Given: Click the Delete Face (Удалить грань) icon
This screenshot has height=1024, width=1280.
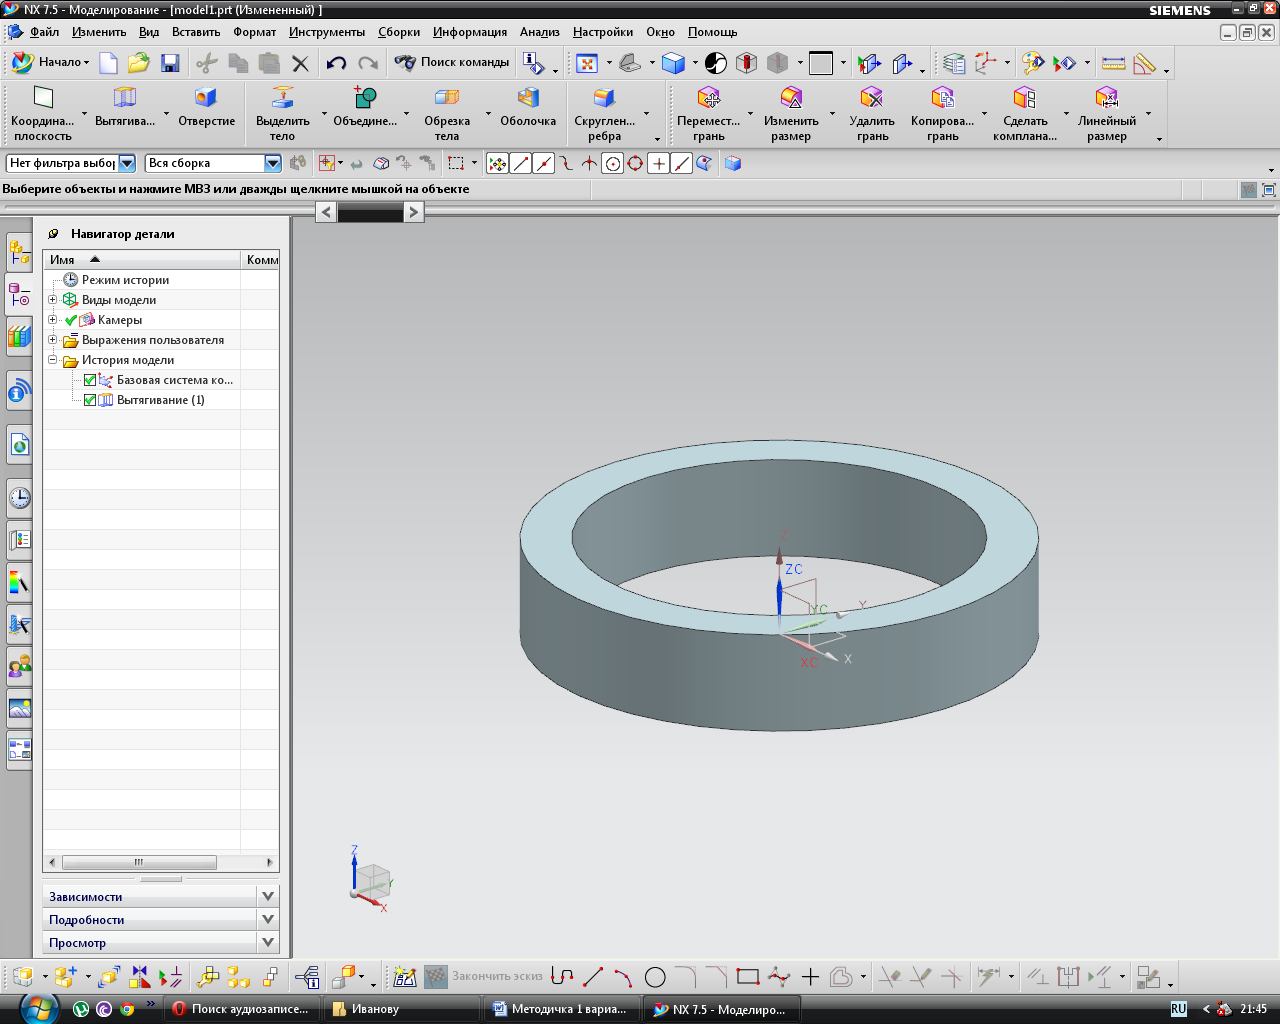Looking at the screenshot, I should coord(872,98).
